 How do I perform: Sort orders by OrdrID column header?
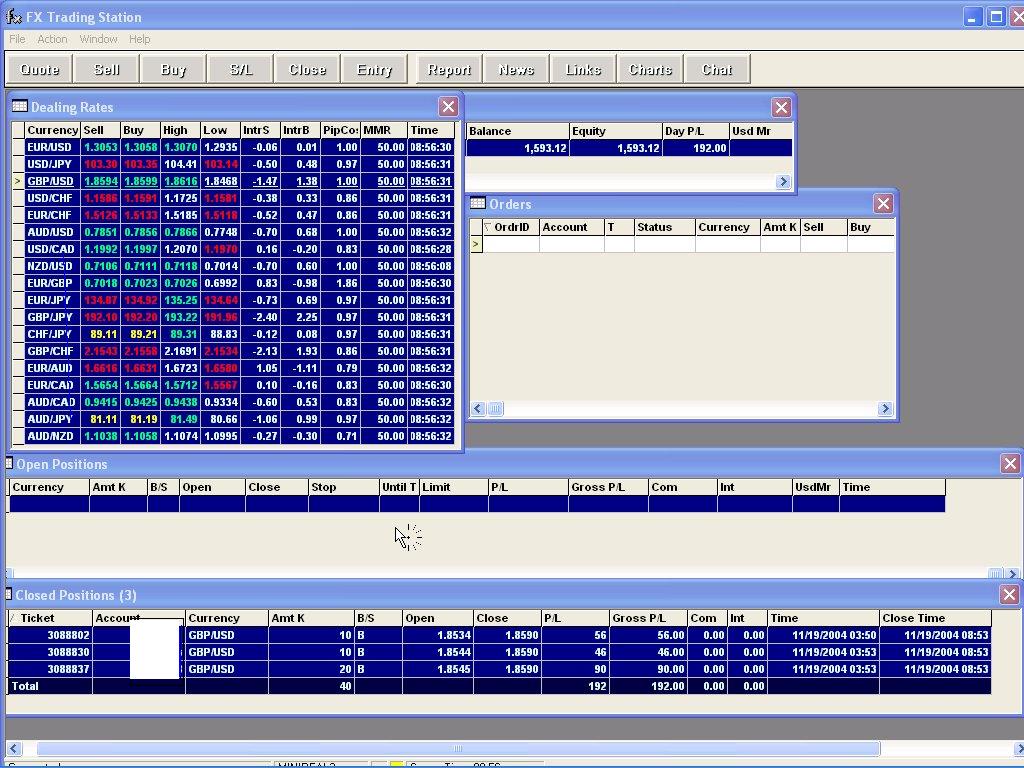[511, 227]
